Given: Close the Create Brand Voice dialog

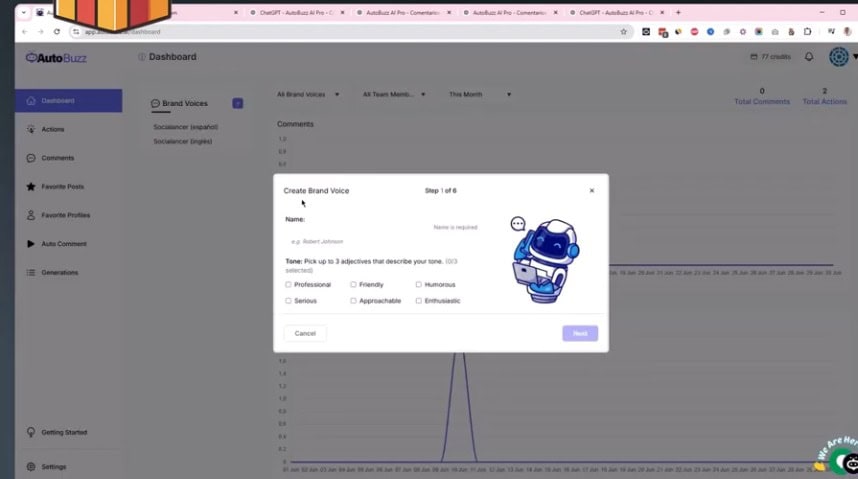Looking at the screenshot, I should tap(592, 191).
